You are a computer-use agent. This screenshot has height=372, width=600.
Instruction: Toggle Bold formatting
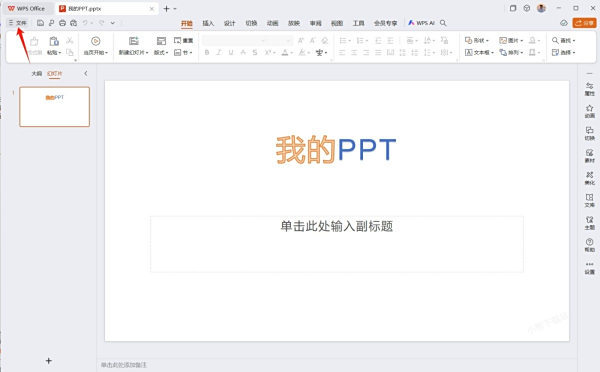pyautogui.click(x=207, y=52)
